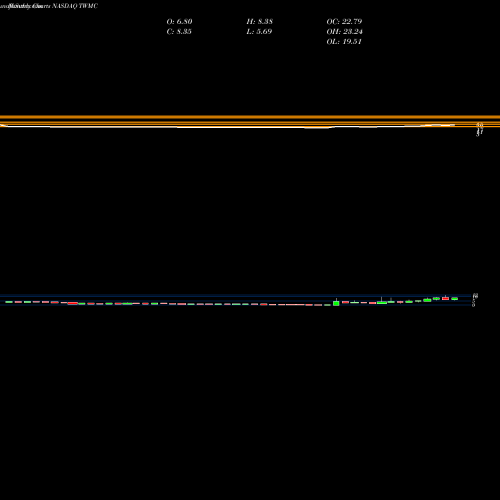The width and height of the screenshot is (500, 500).
Task: Click the OH: 23.24 reading
Action: tap(345, 31)
